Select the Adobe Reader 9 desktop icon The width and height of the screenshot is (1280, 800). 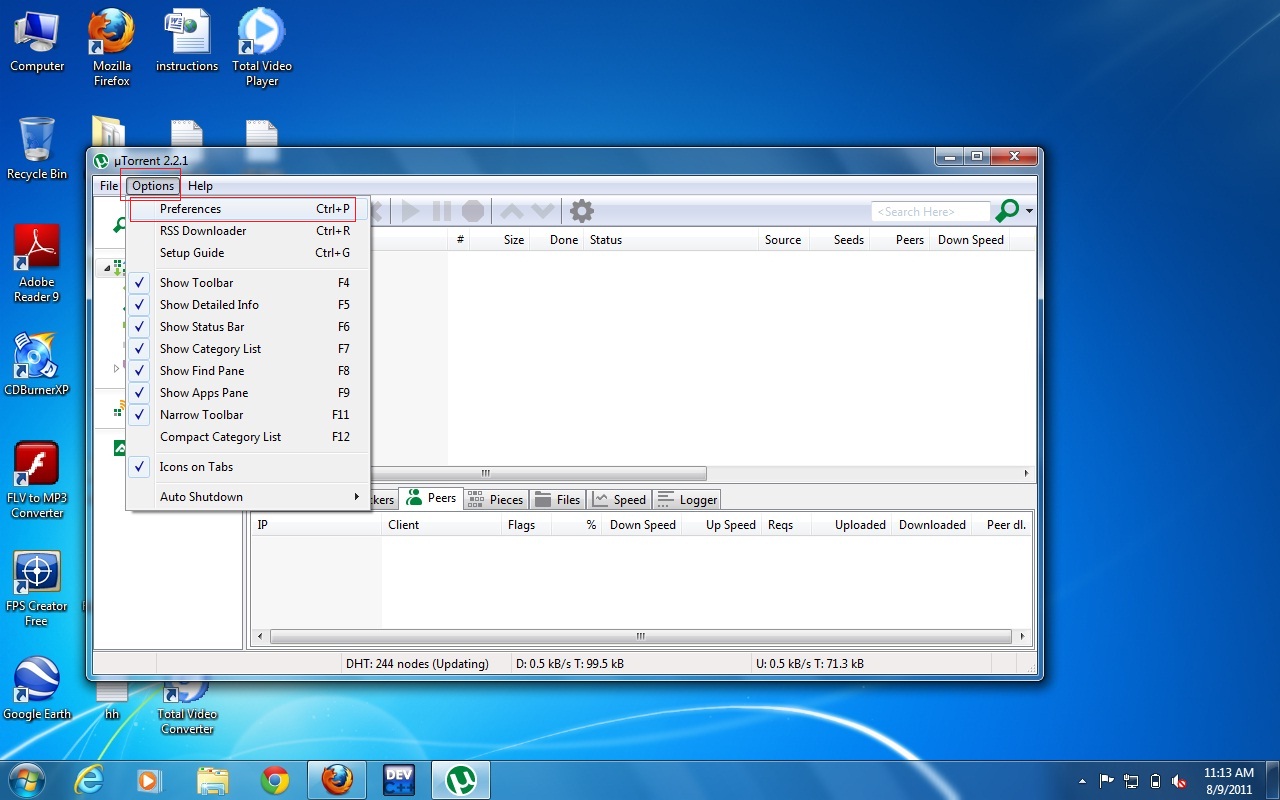[37, 263]
